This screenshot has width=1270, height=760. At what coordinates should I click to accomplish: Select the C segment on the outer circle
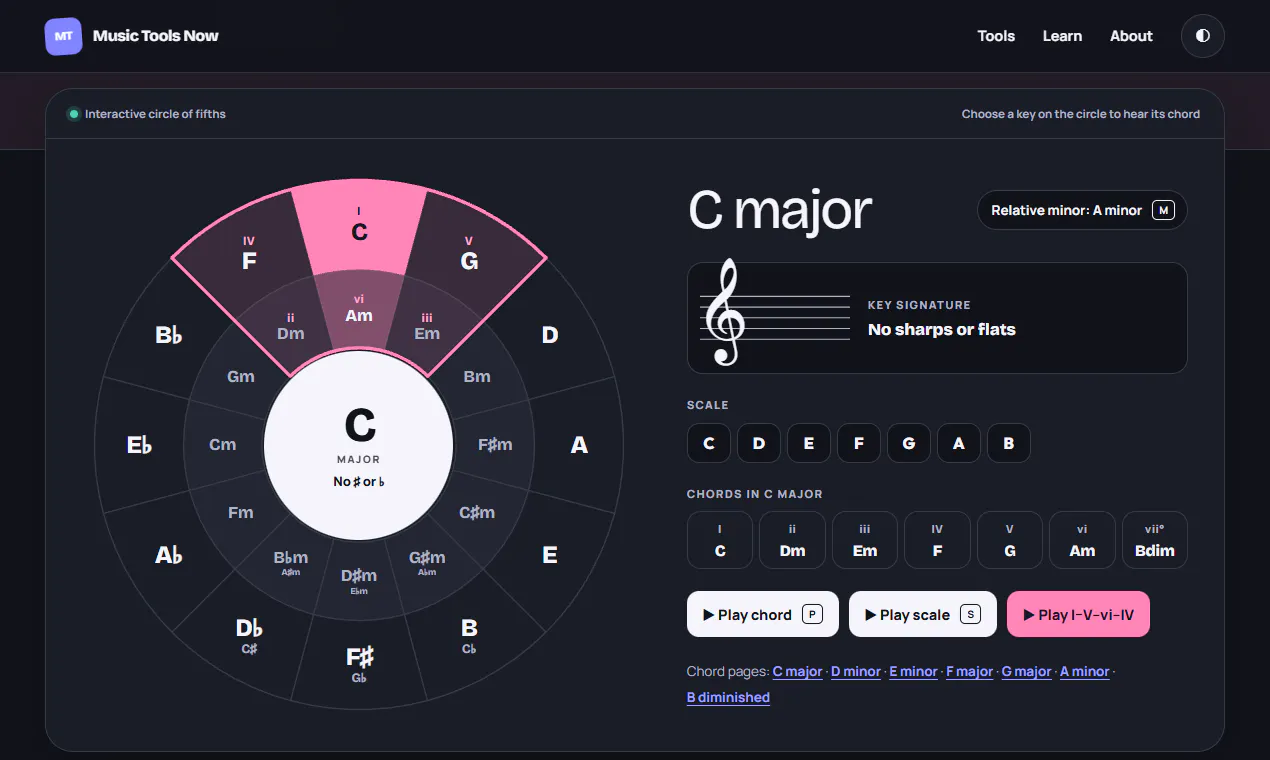[x=359, y=228]
